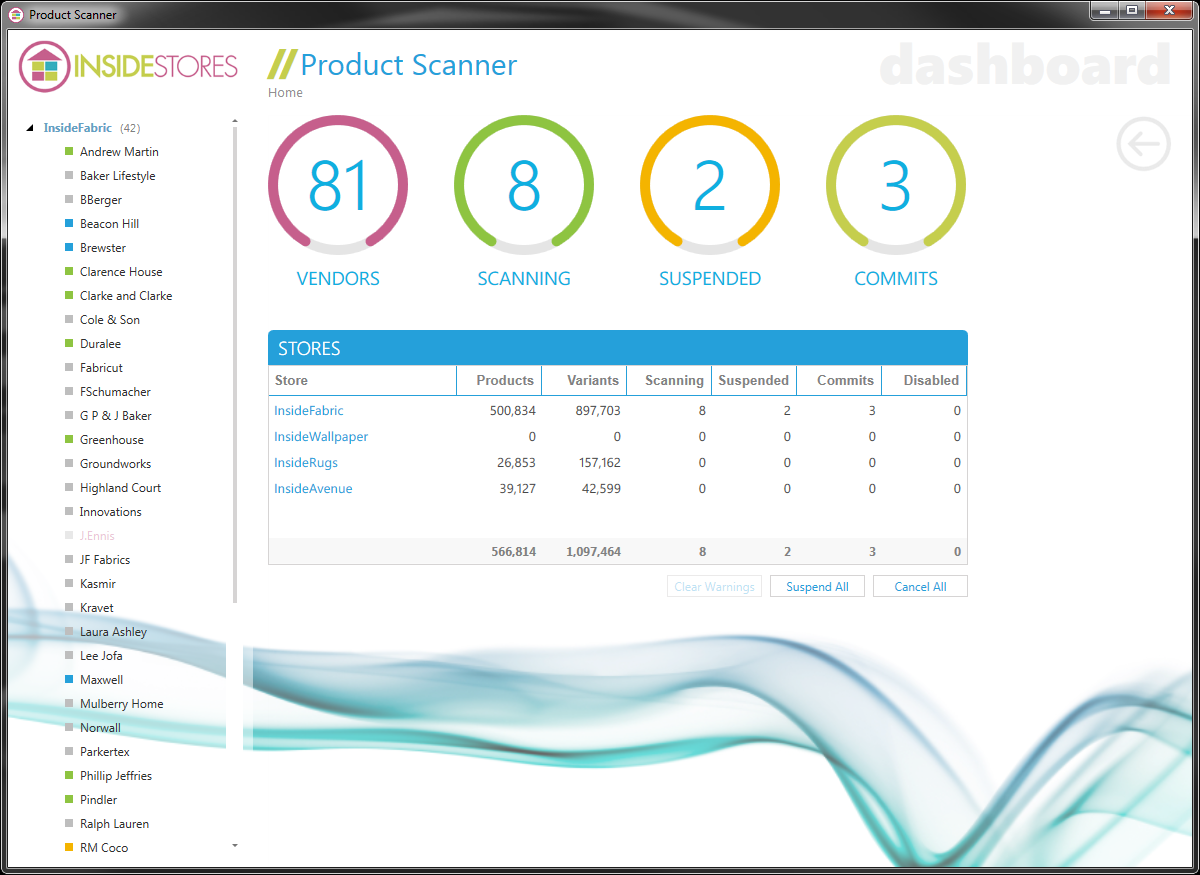This screenshot has height=875, width=1200.
Task: Click the Home breadcrumb
Action: [x=285, y=93]
